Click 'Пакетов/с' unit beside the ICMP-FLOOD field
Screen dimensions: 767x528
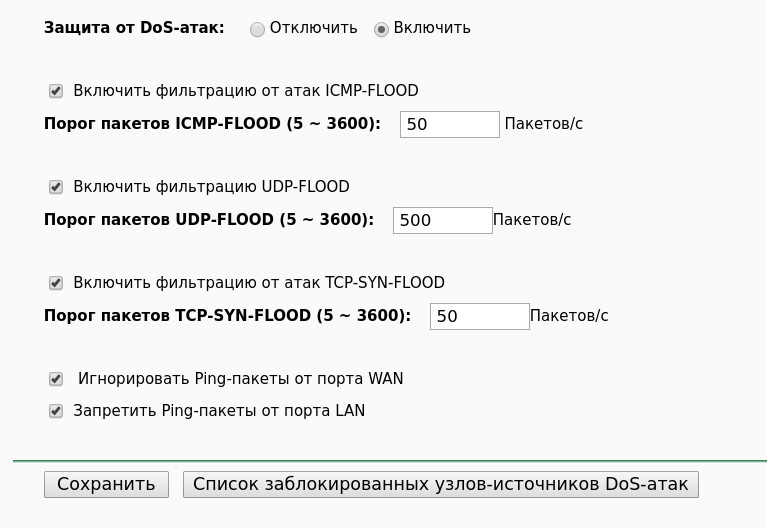coord(543,124)
